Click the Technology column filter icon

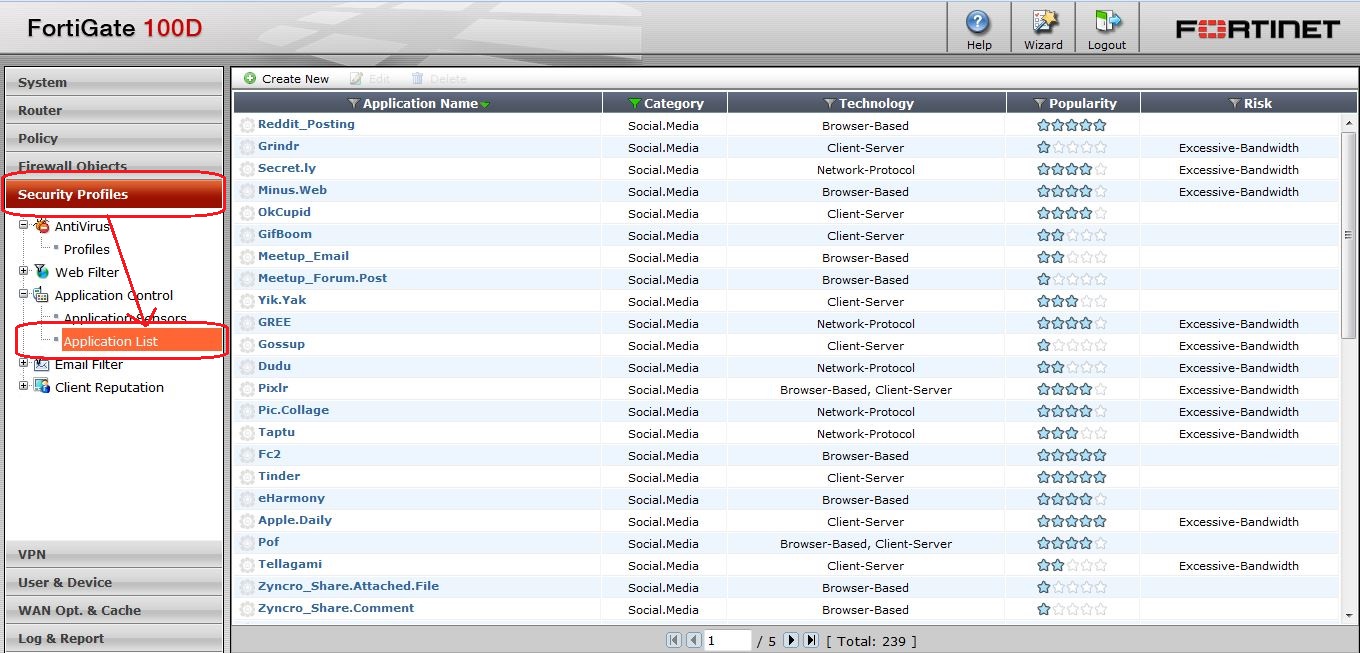click(829, 103)
